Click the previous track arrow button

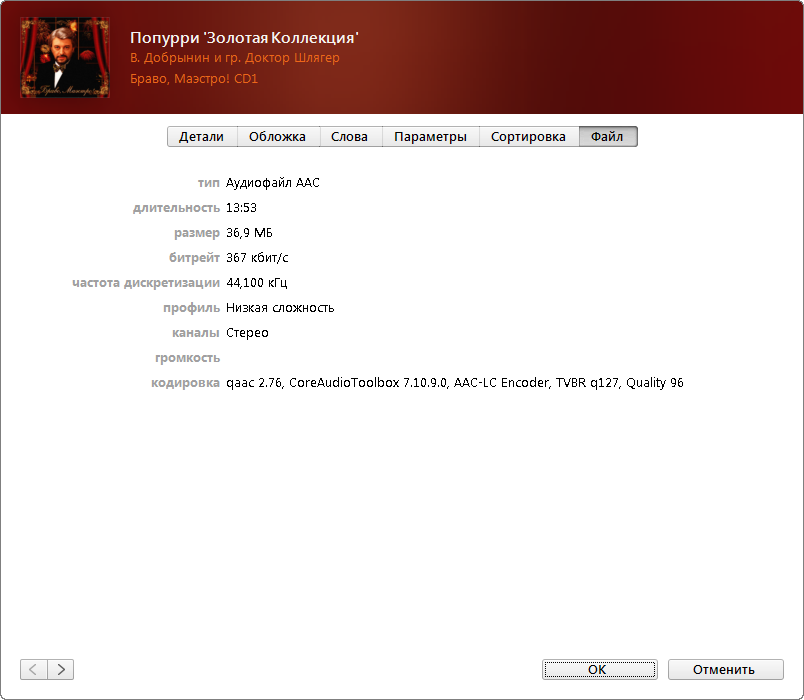click(x=33, y=669)
